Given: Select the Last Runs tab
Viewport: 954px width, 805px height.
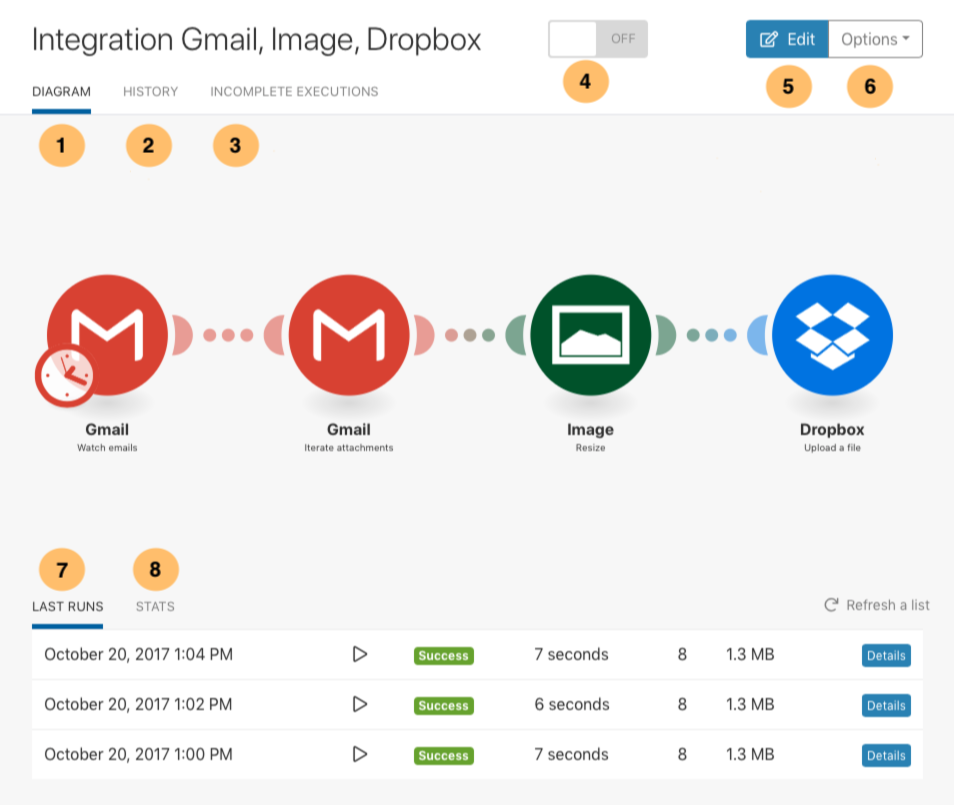Looking at the screenshot, I should pyautogui.click(x=68, y=607).
